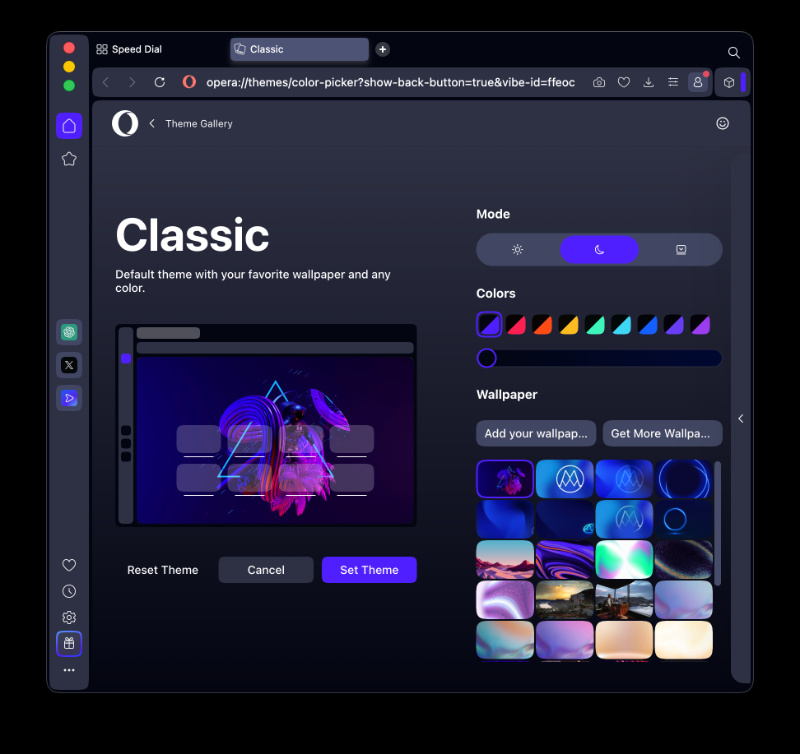Switch to the Speed Dial tab
This screenshot has width=800, height=754.
click(x=129, y=49)
